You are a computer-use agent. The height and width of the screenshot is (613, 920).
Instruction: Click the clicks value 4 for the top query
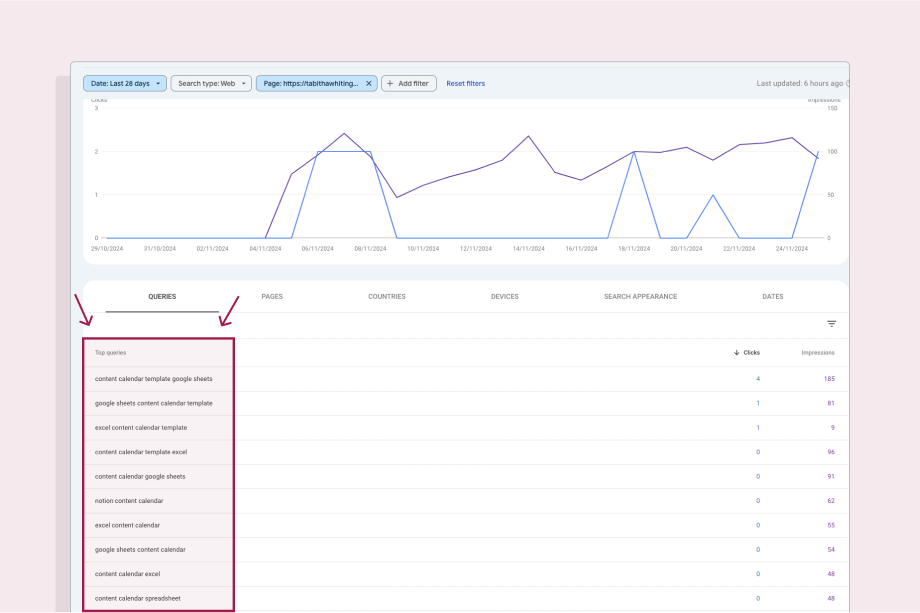(757, 378)
